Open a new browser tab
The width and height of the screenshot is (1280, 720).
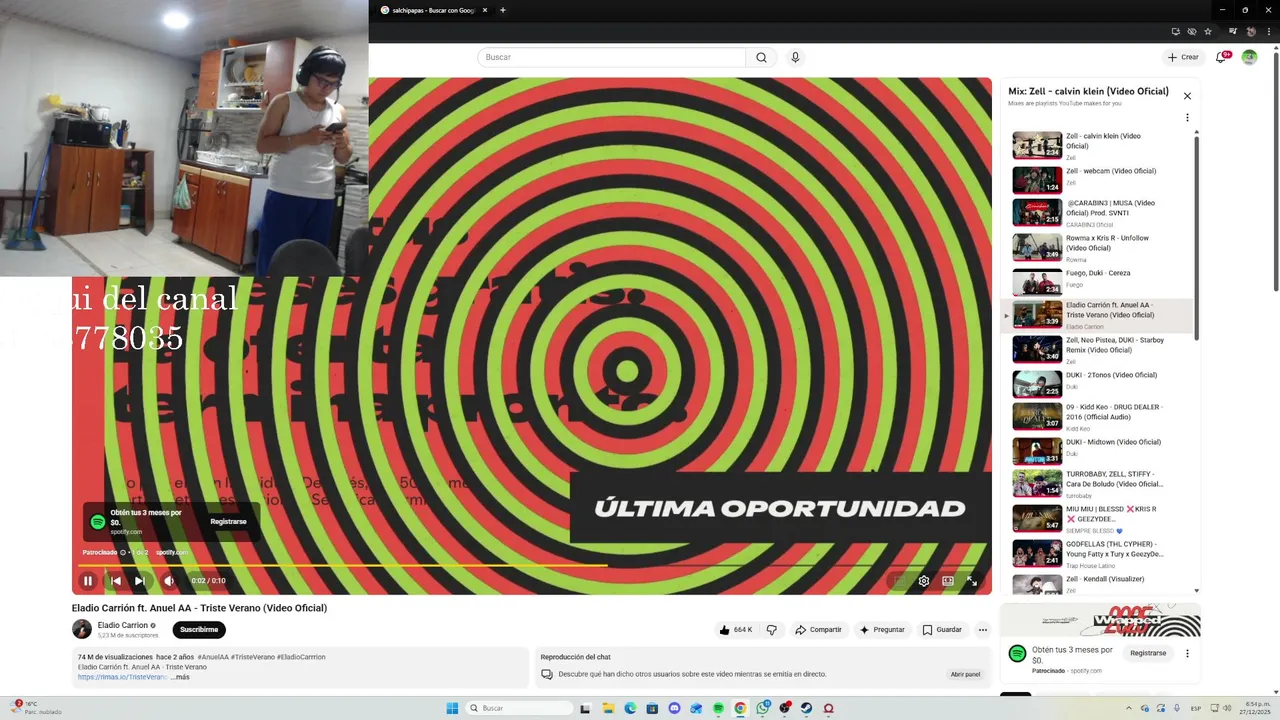pyautogui.click(x=502, y=10)
